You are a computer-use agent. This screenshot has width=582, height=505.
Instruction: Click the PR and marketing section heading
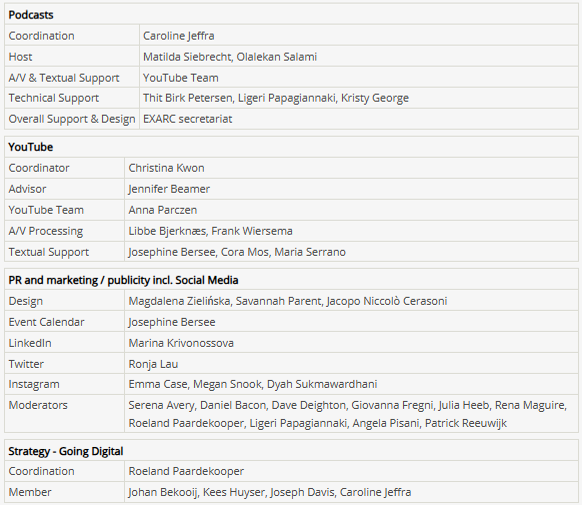click(123, 280)
